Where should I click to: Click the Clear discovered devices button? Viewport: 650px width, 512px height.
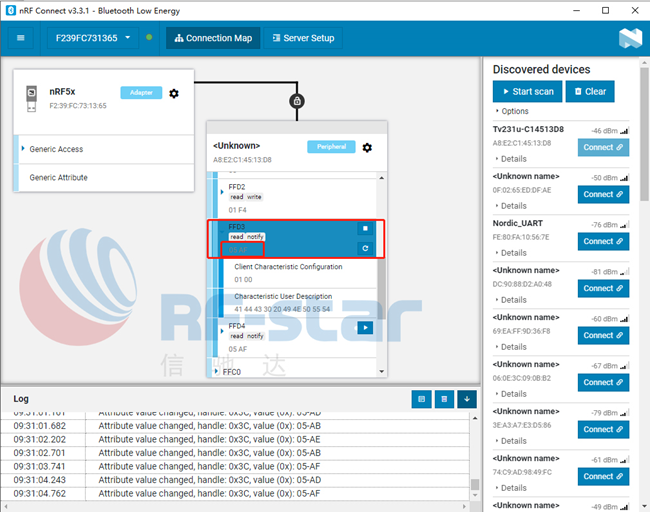[x=590, y=92]
